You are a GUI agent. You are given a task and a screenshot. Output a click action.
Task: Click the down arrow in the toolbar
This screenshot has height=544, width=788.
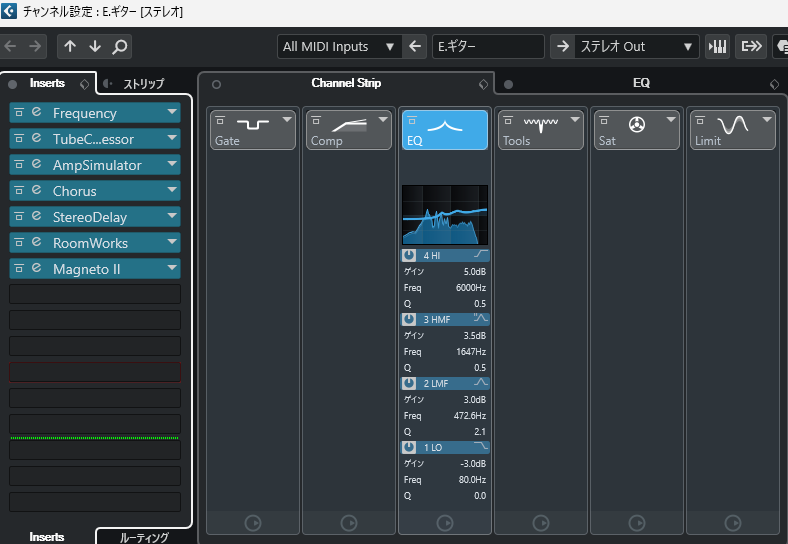coord(95,46)
